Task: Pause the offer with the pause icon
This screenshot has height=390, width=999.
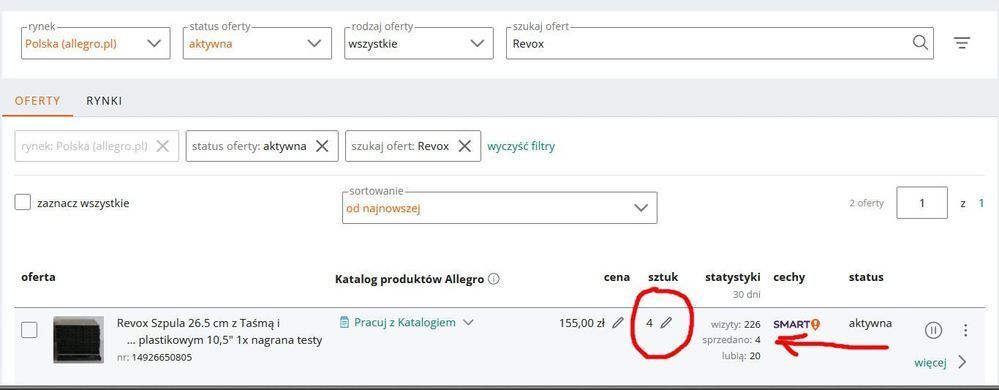Action: (933, 330)
